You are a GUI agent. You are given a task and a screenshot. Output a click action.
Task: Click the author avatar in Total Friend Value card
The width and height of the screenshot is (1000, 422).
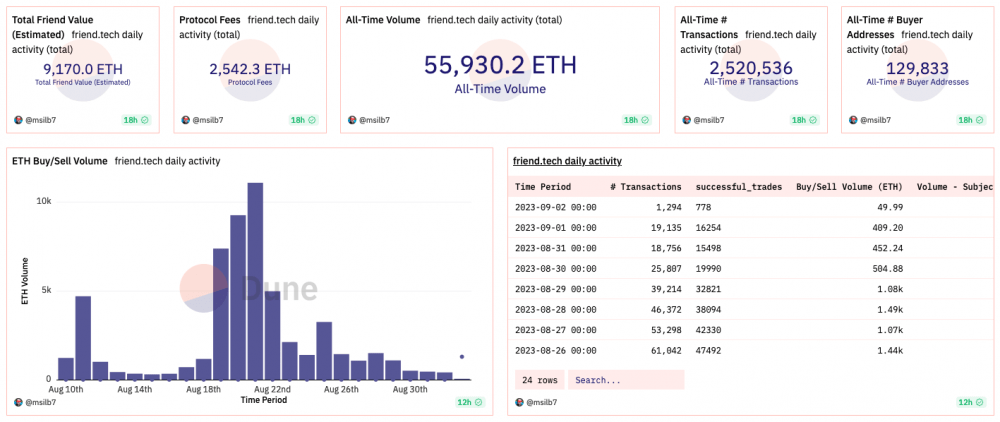[17, 120]
